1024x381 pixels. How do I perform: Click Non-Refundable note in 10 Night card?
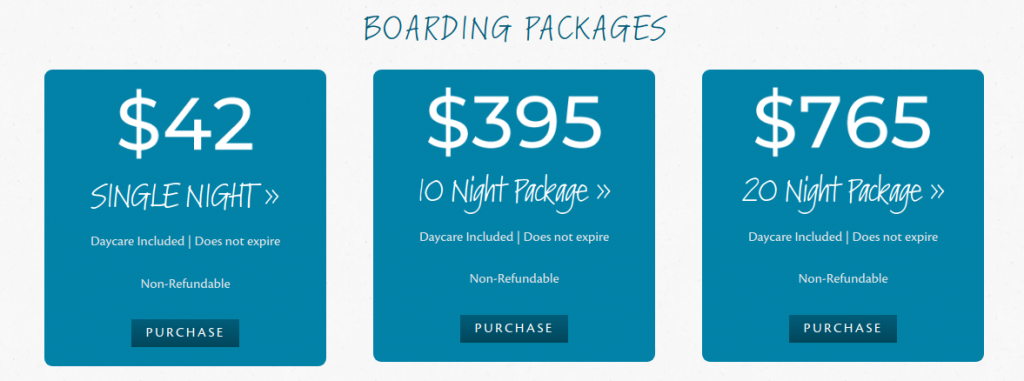[514, 278]
